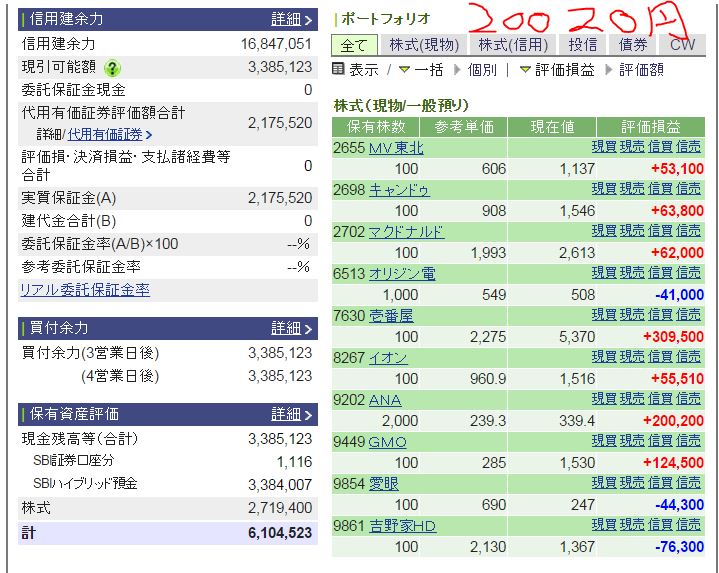Click 信買 for イオン
This screenshot has height=573, width=719.
(660, 357)
